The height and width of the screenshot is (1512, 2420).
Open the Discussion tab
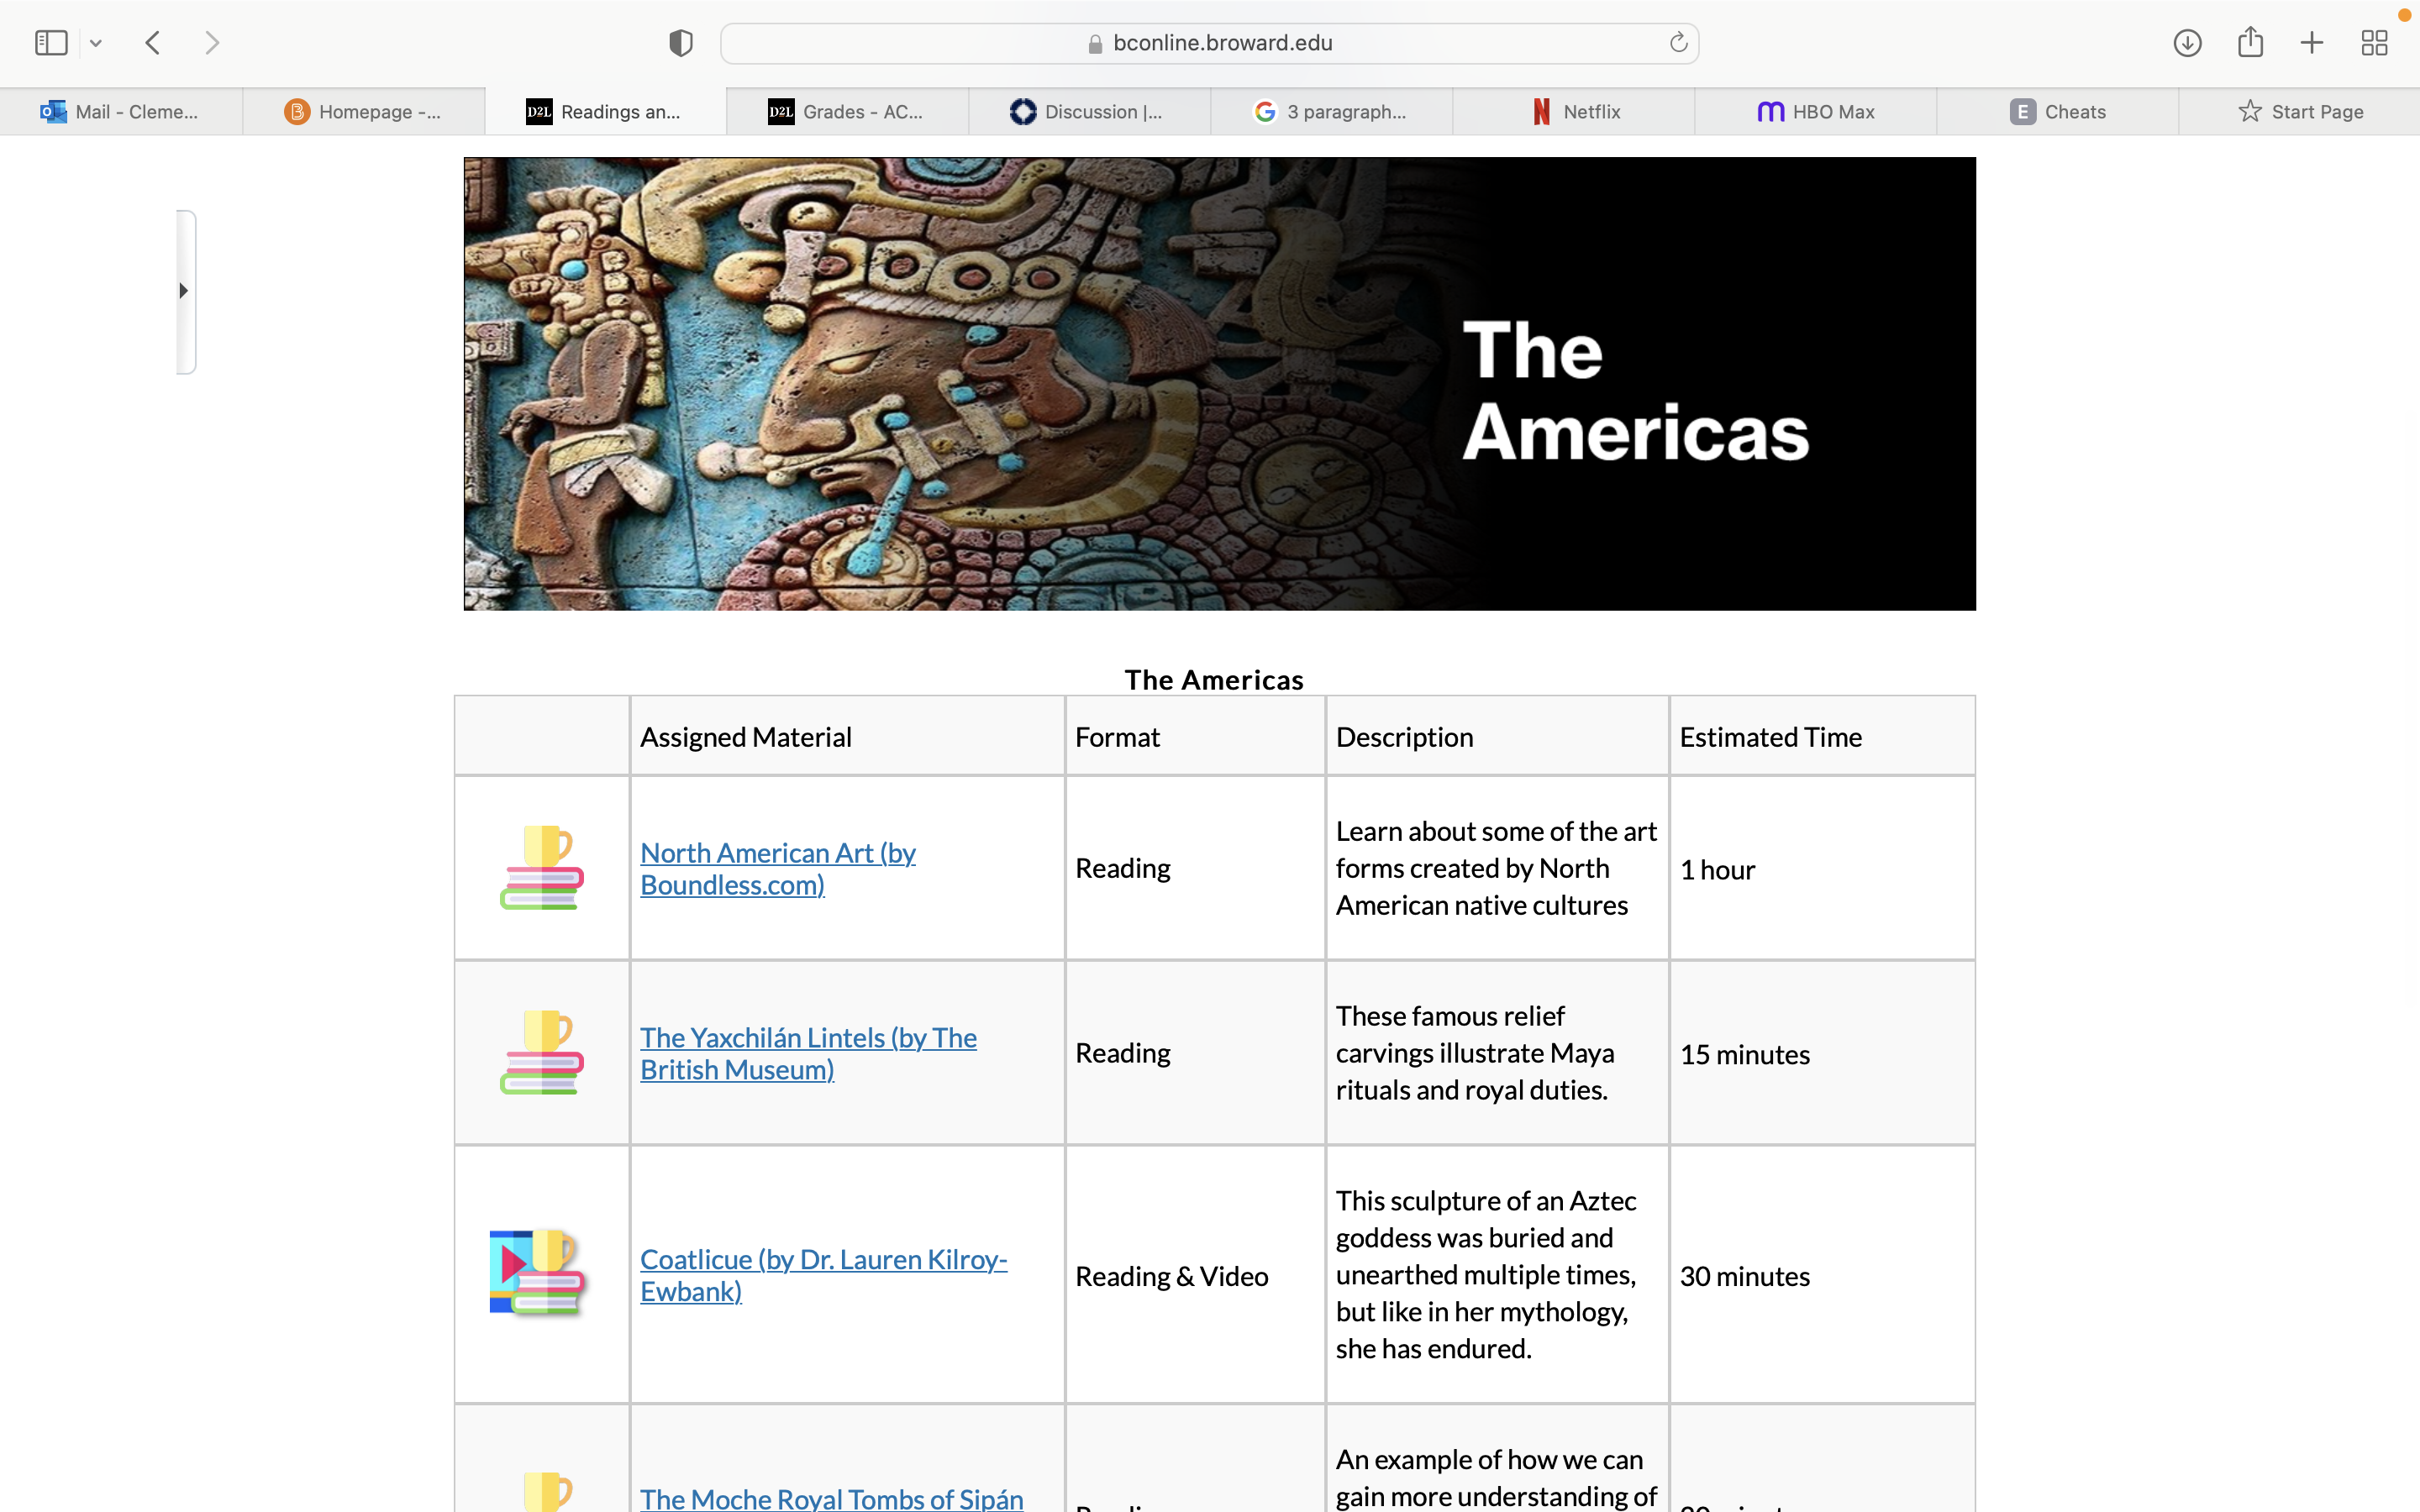(1089, 112)
